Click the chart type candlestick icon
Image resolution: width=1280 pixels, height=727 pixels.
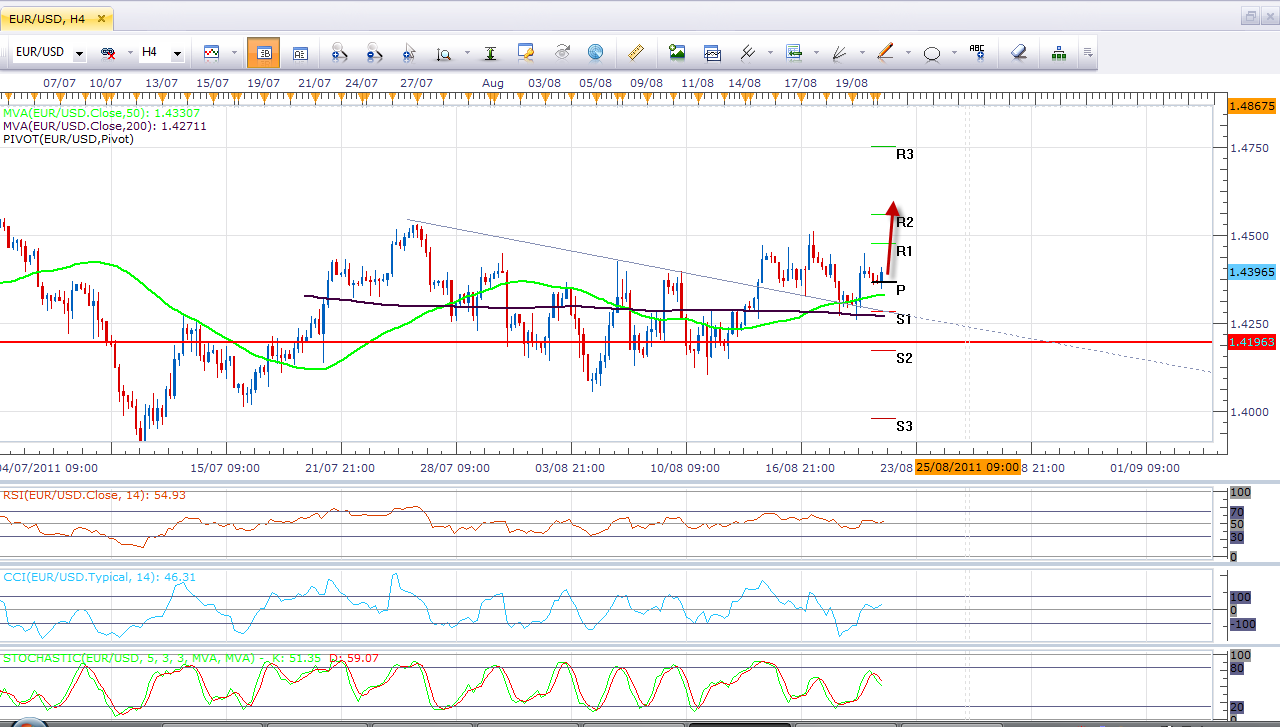[212, 52]
